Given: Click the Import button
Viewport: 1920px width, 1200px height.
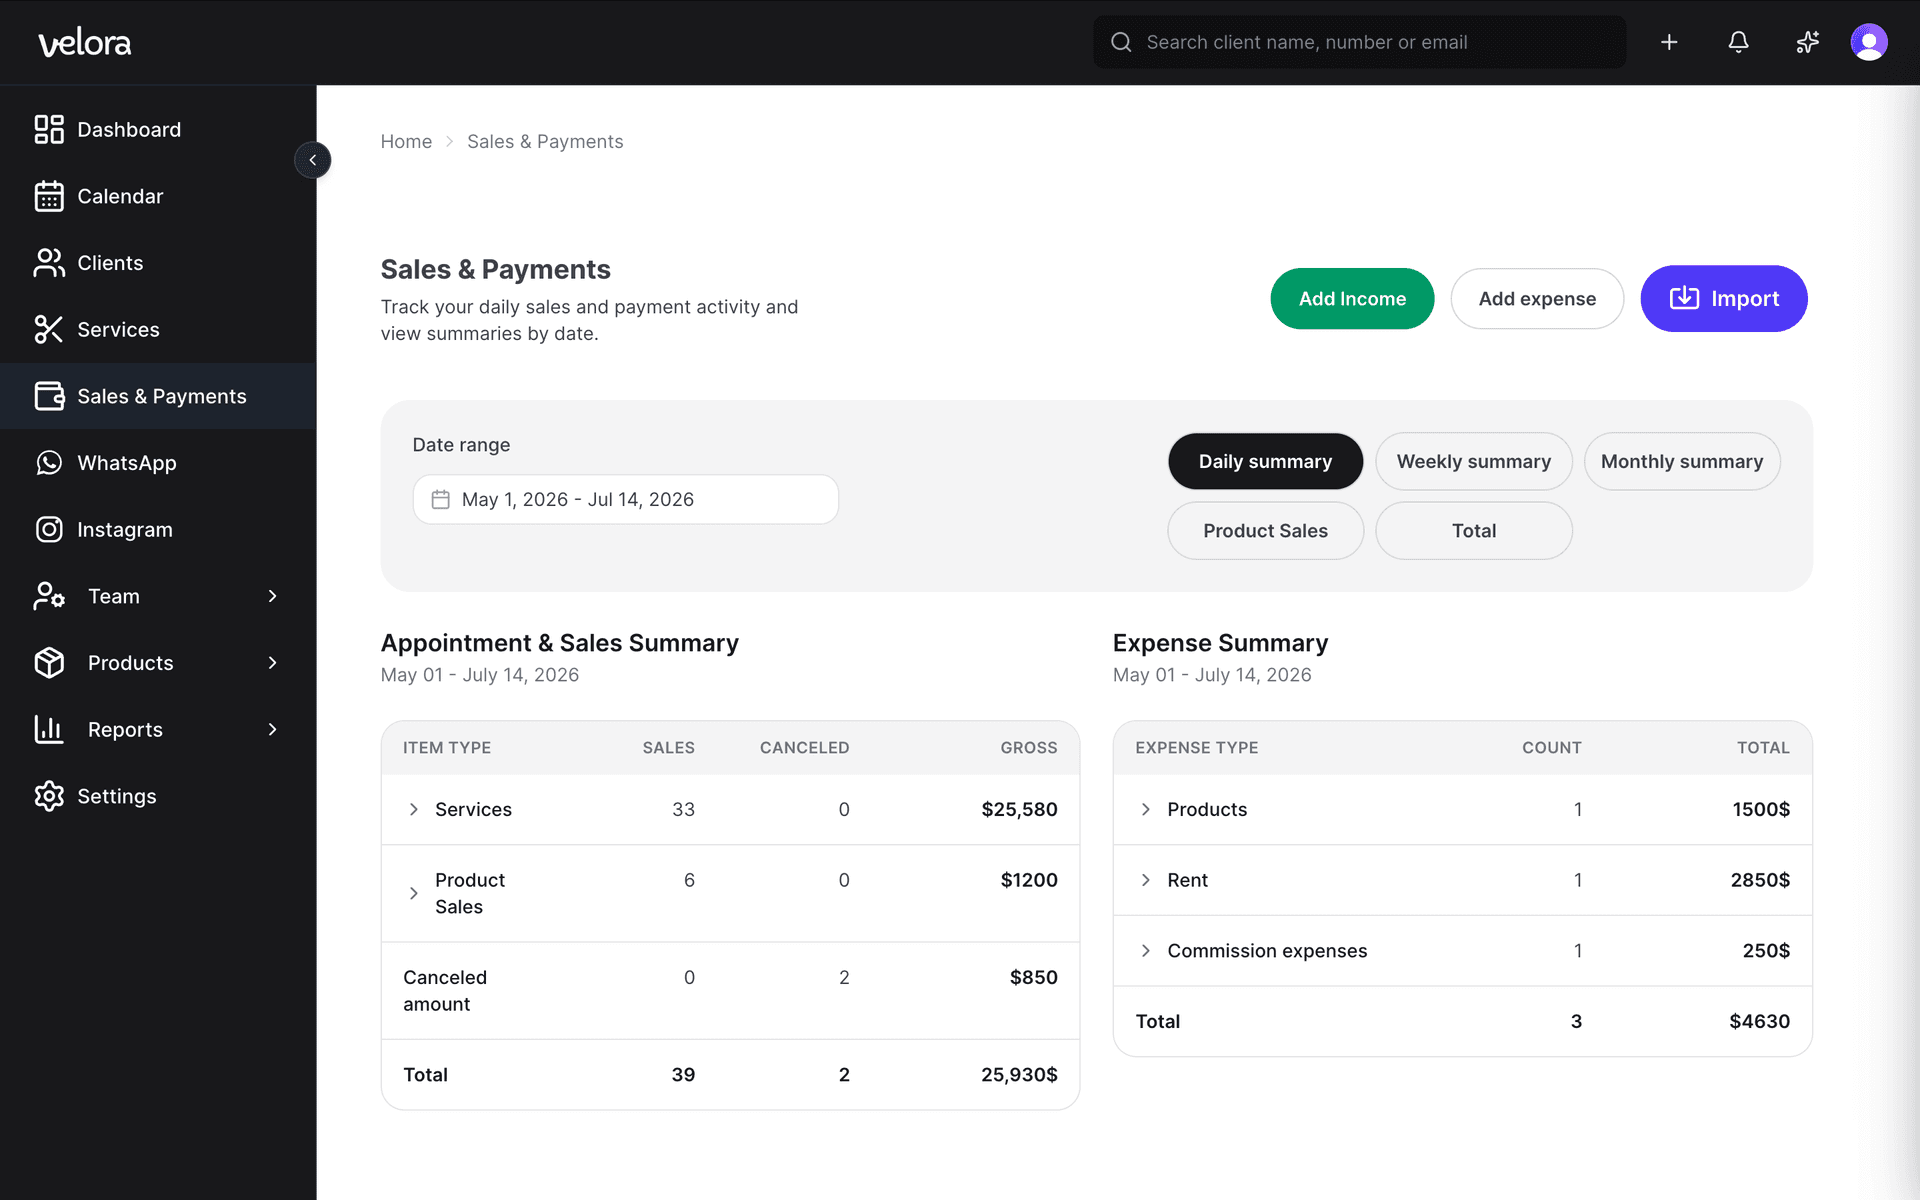Looking at the screenshot, I should (1724, 298).
